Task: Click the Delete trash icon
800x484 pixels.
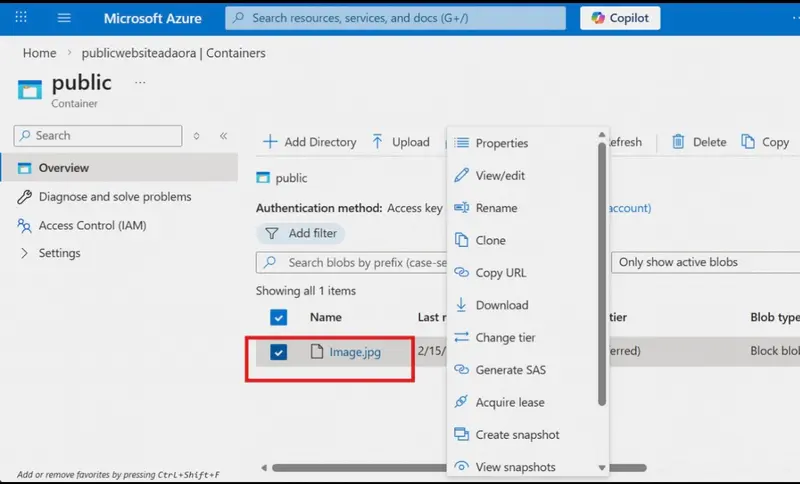Action: pyautogui.click(x=678, y=142)
